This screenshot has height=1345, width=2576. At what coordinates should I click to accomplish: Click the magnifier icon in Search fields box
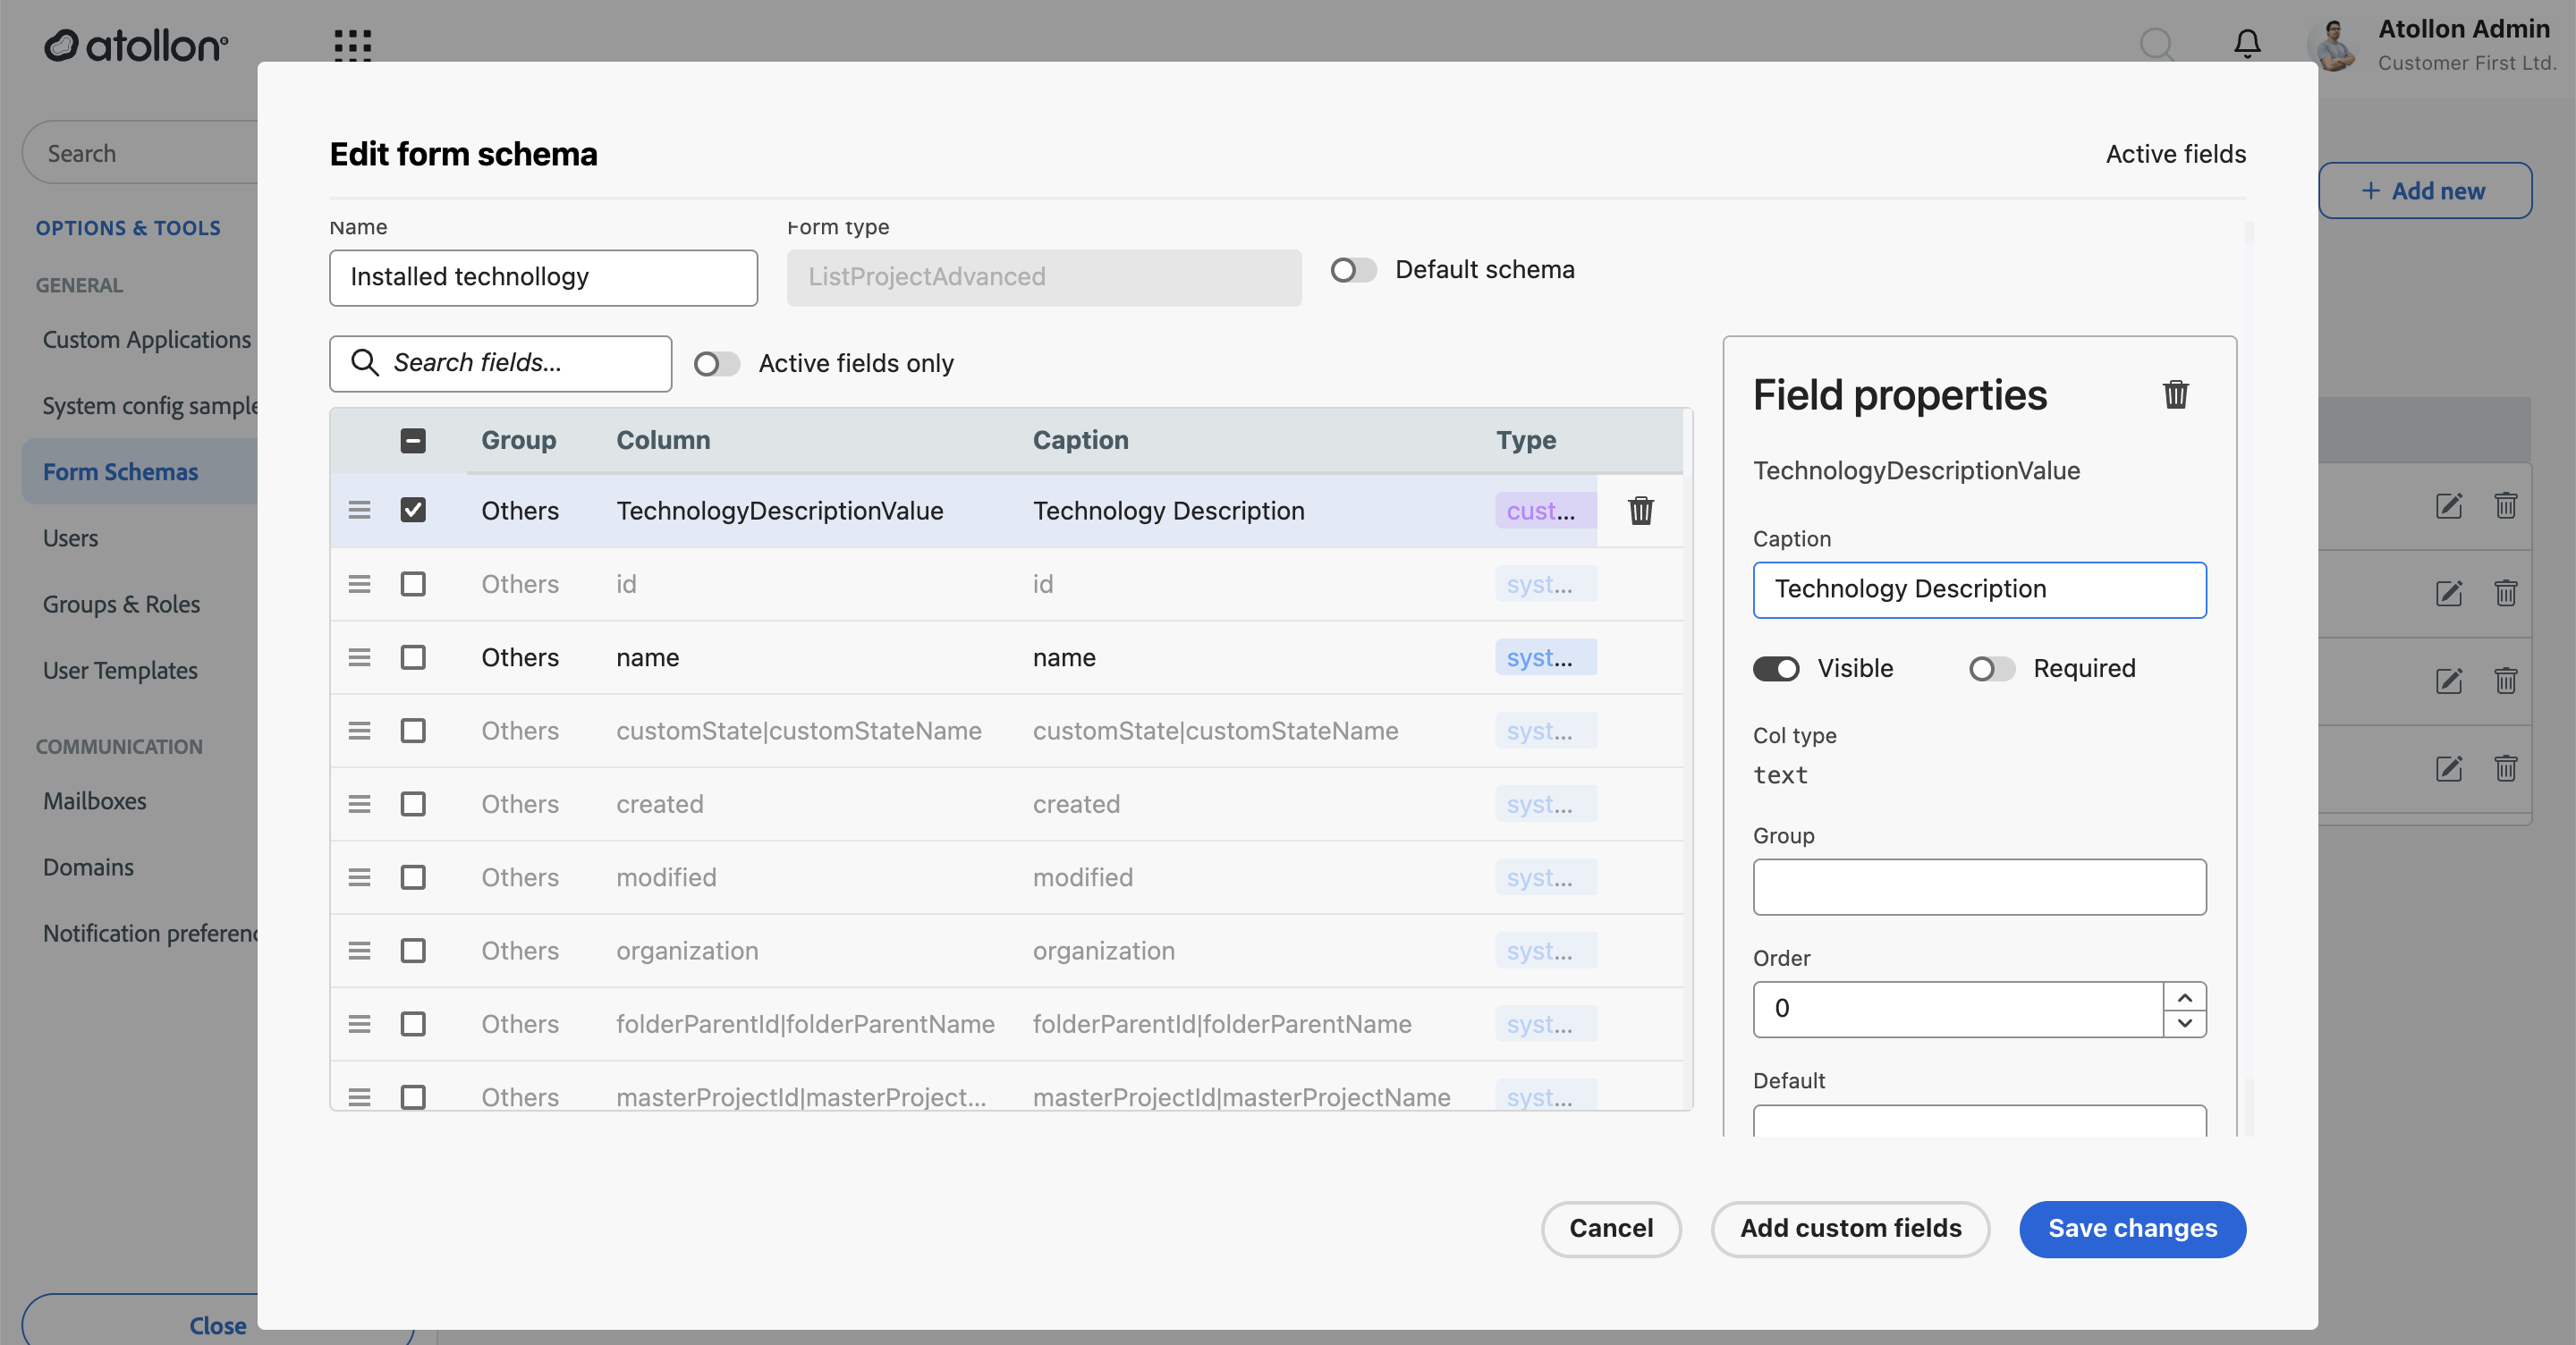click(x=365, y=363)
